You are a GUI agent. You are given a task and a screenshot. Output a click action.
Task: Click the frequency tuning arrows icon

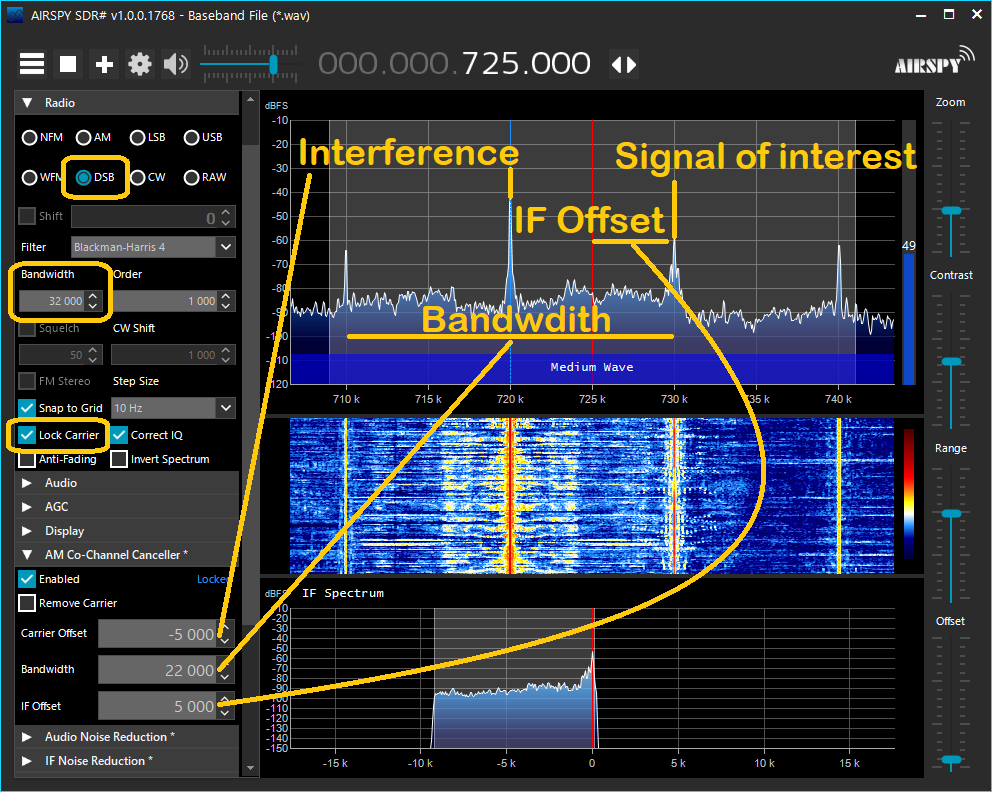[624, 64]
